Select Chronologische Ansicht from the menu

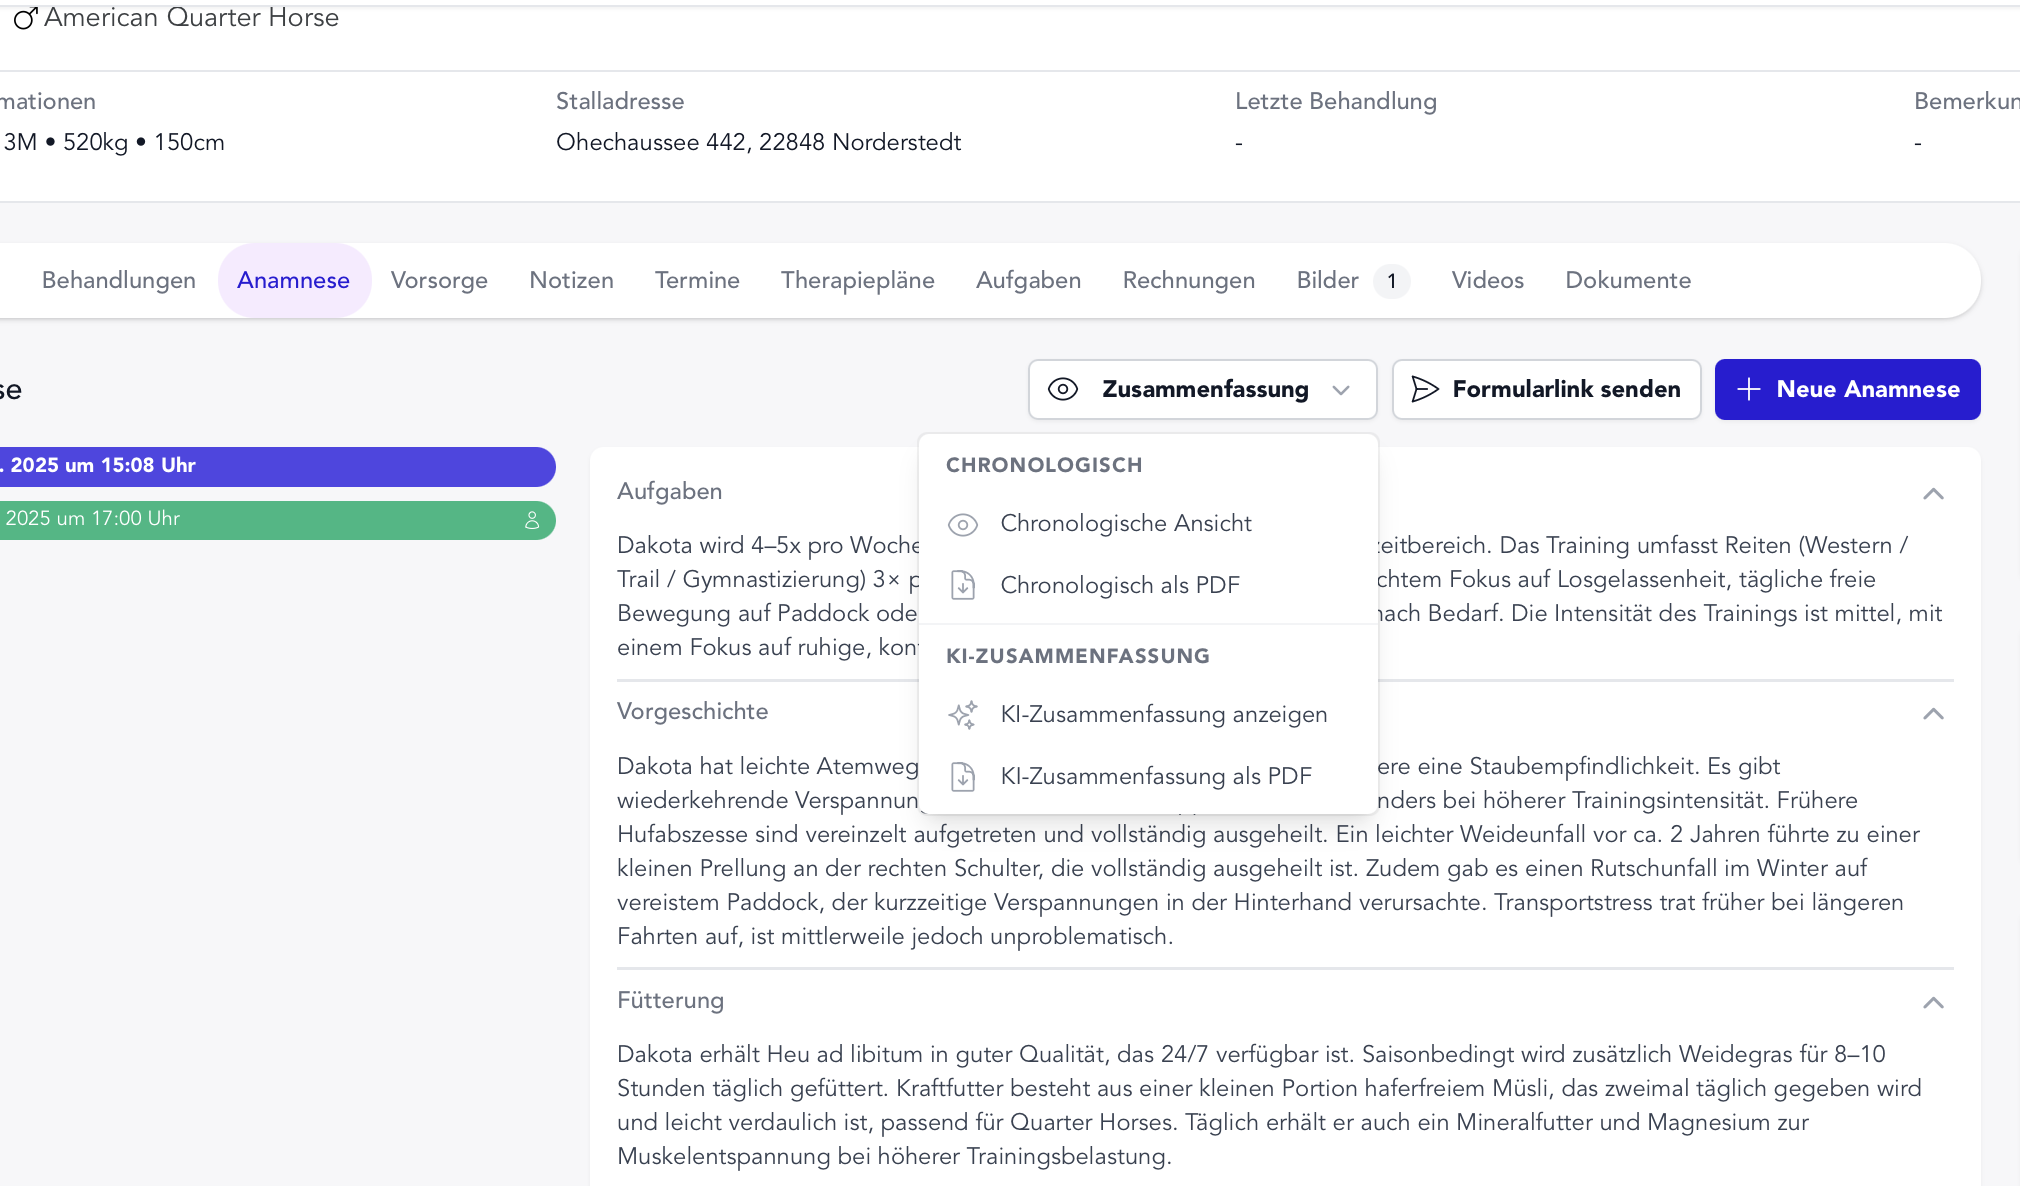click(x=1125, y=523)
